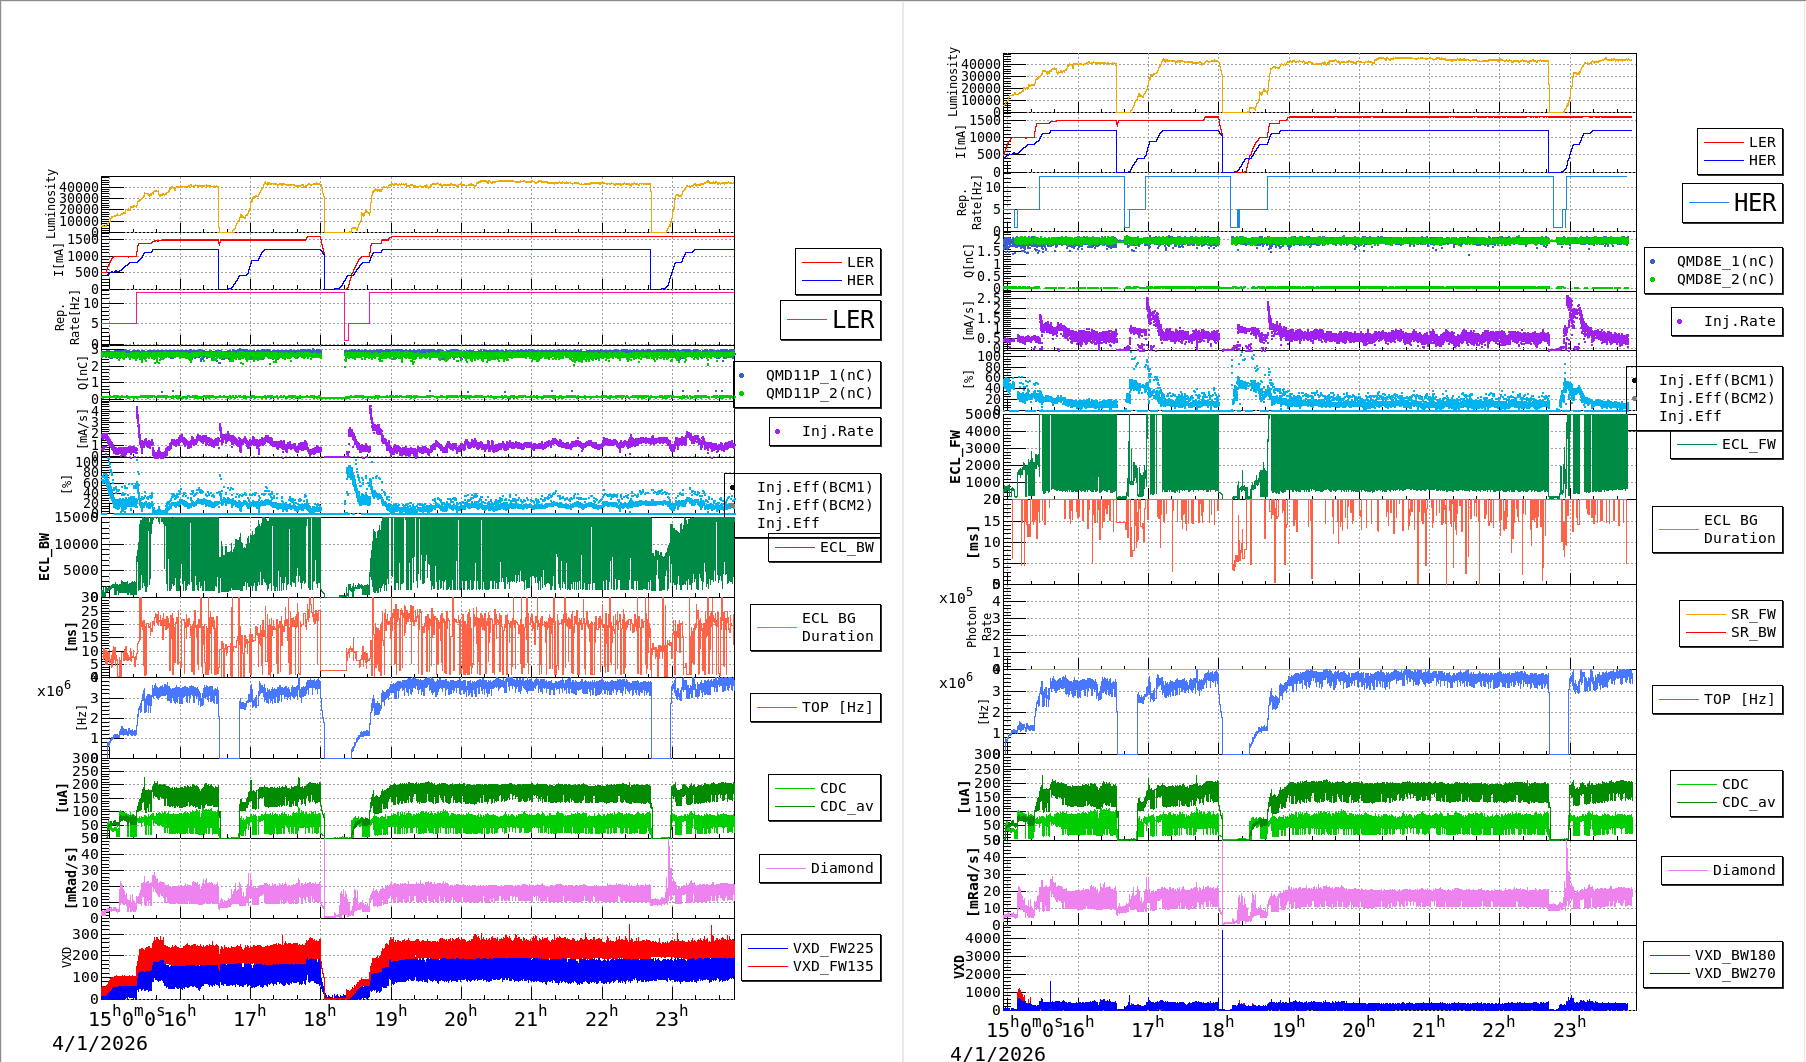1806x1062 pixels.
Task: Click the large LER label box
Action: tap(831, 320)
